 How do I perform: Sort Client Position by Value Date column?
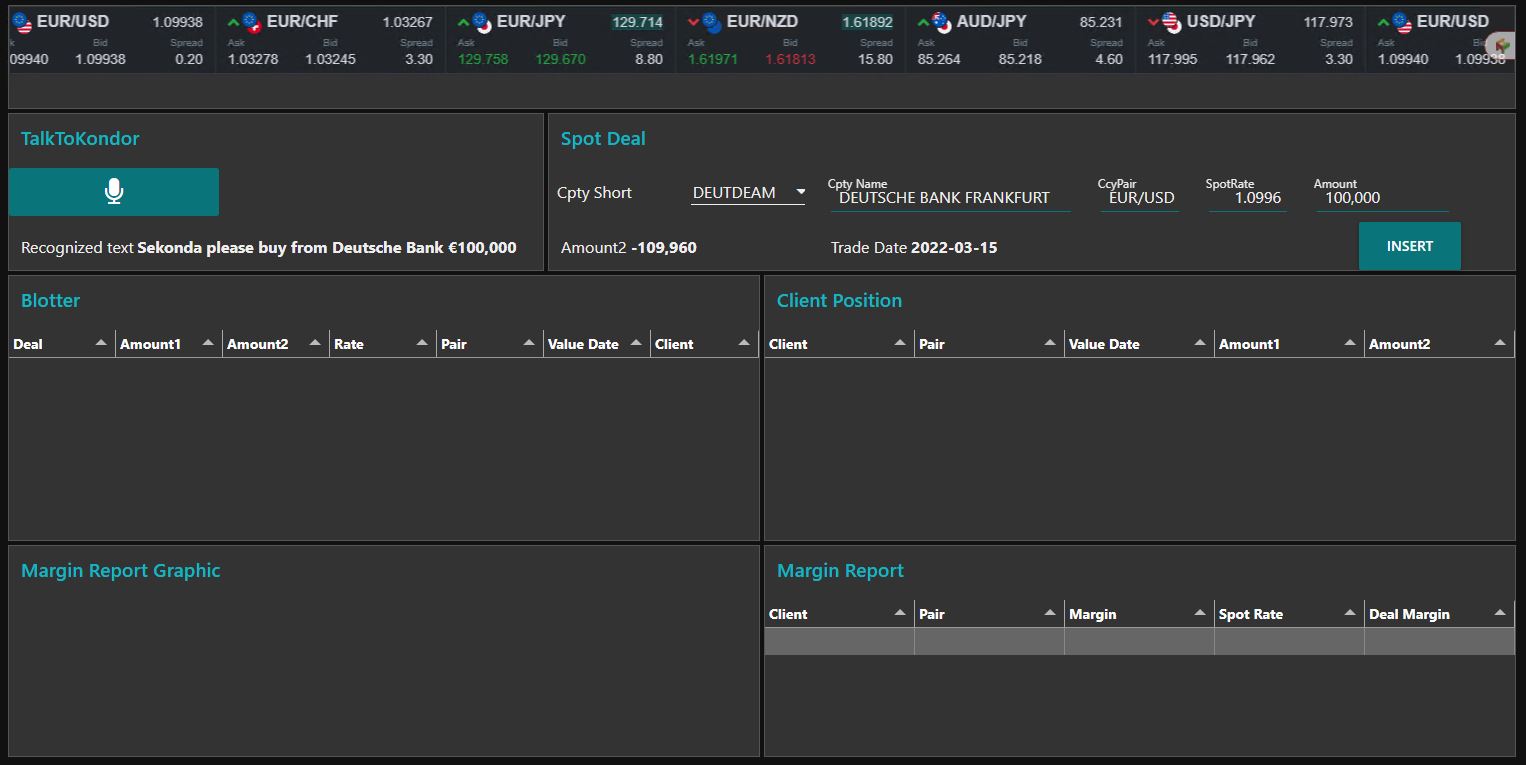pos(1139,344)
